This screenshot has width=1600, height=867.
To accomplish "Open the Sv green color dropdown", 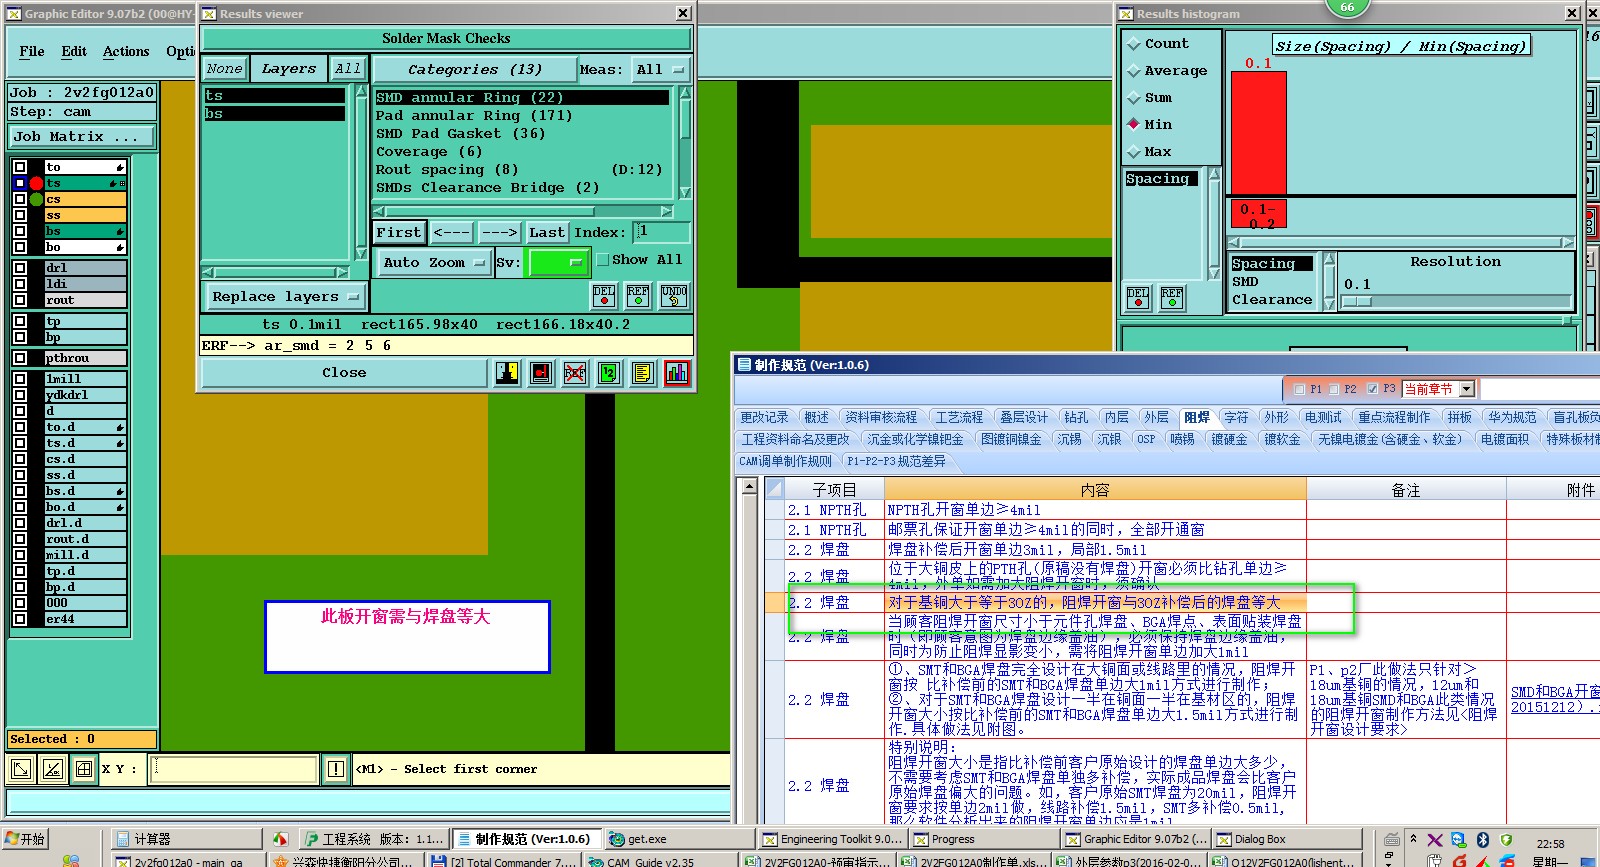I will point(558,262).
